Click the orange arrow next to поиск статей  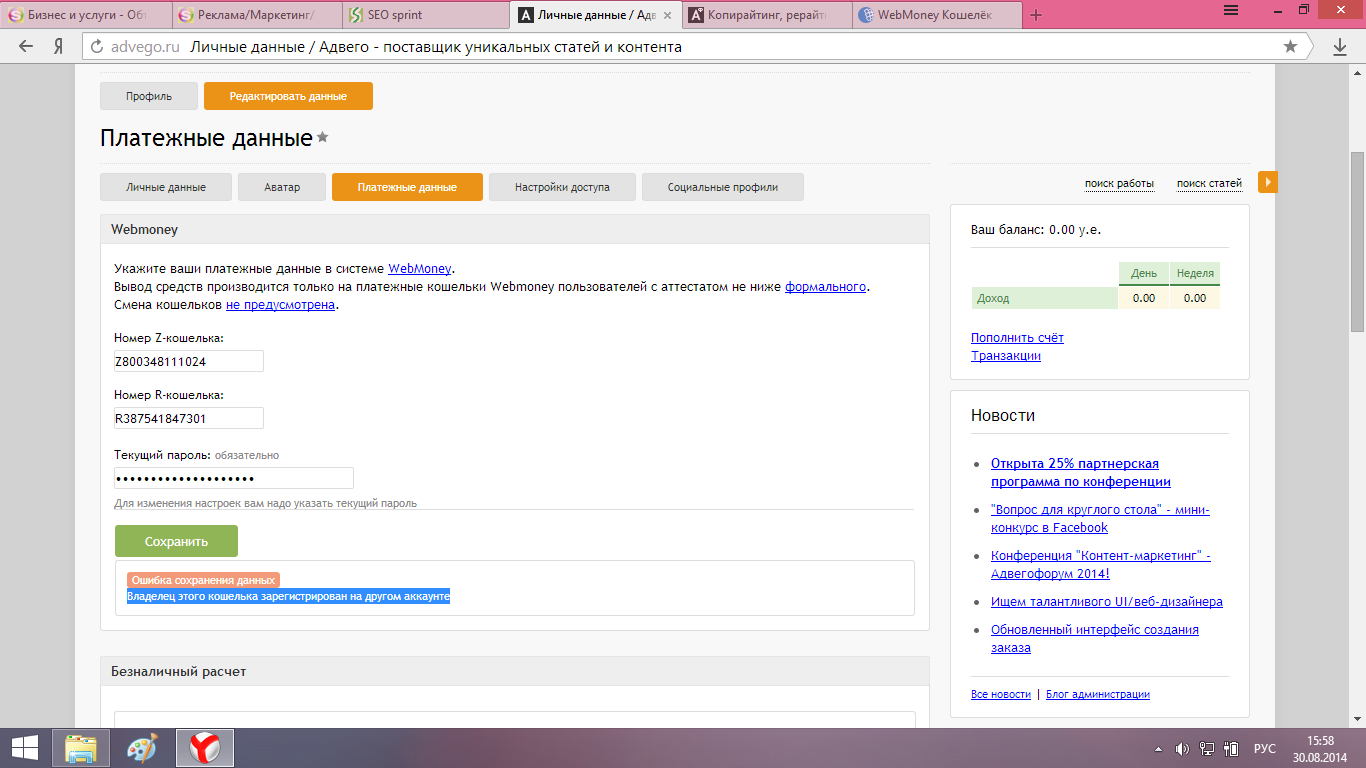pos(1267,182)
